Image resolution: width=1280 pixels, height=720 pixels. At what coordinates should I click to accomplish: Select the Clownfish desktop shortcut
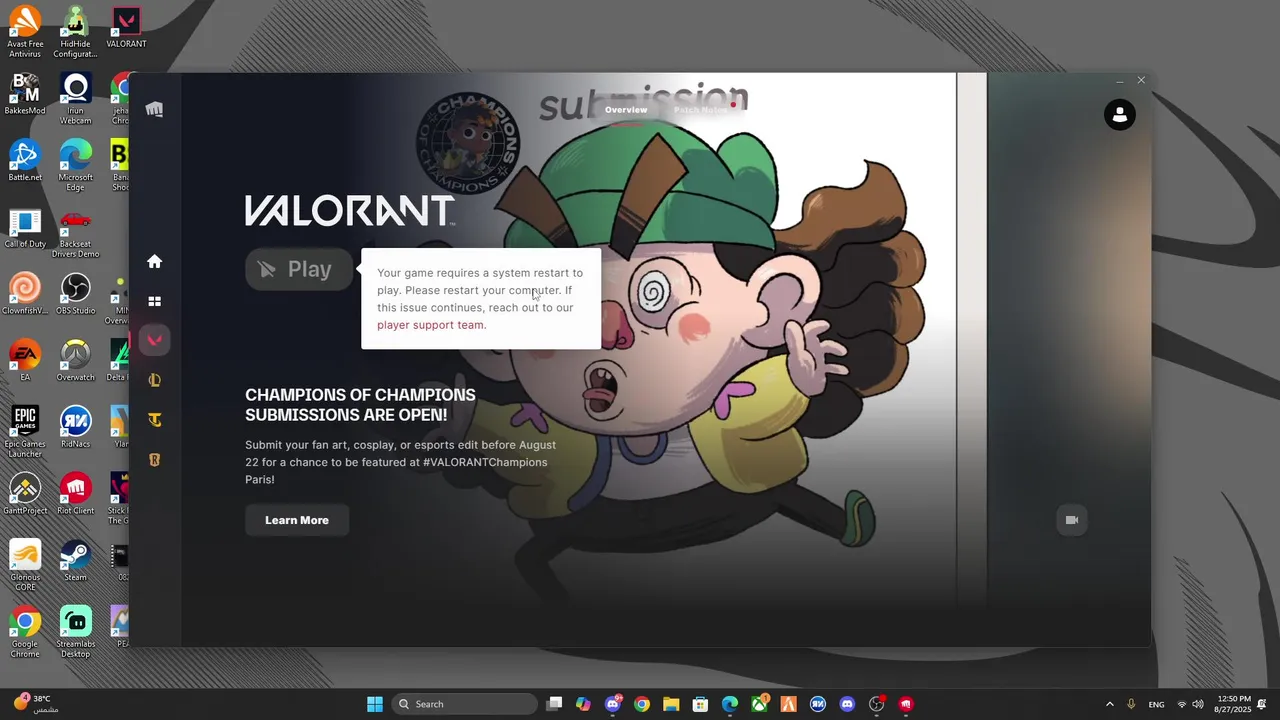pos(25,294)
